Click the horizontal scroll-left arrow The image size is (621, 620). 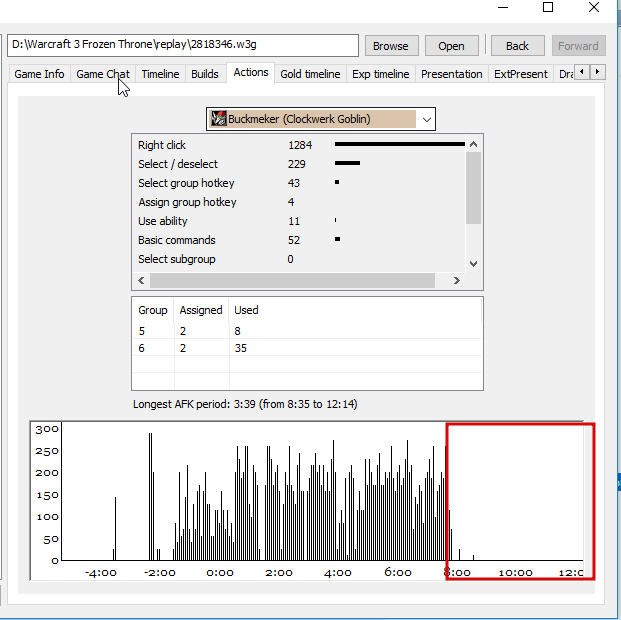[x=141, y=280]
